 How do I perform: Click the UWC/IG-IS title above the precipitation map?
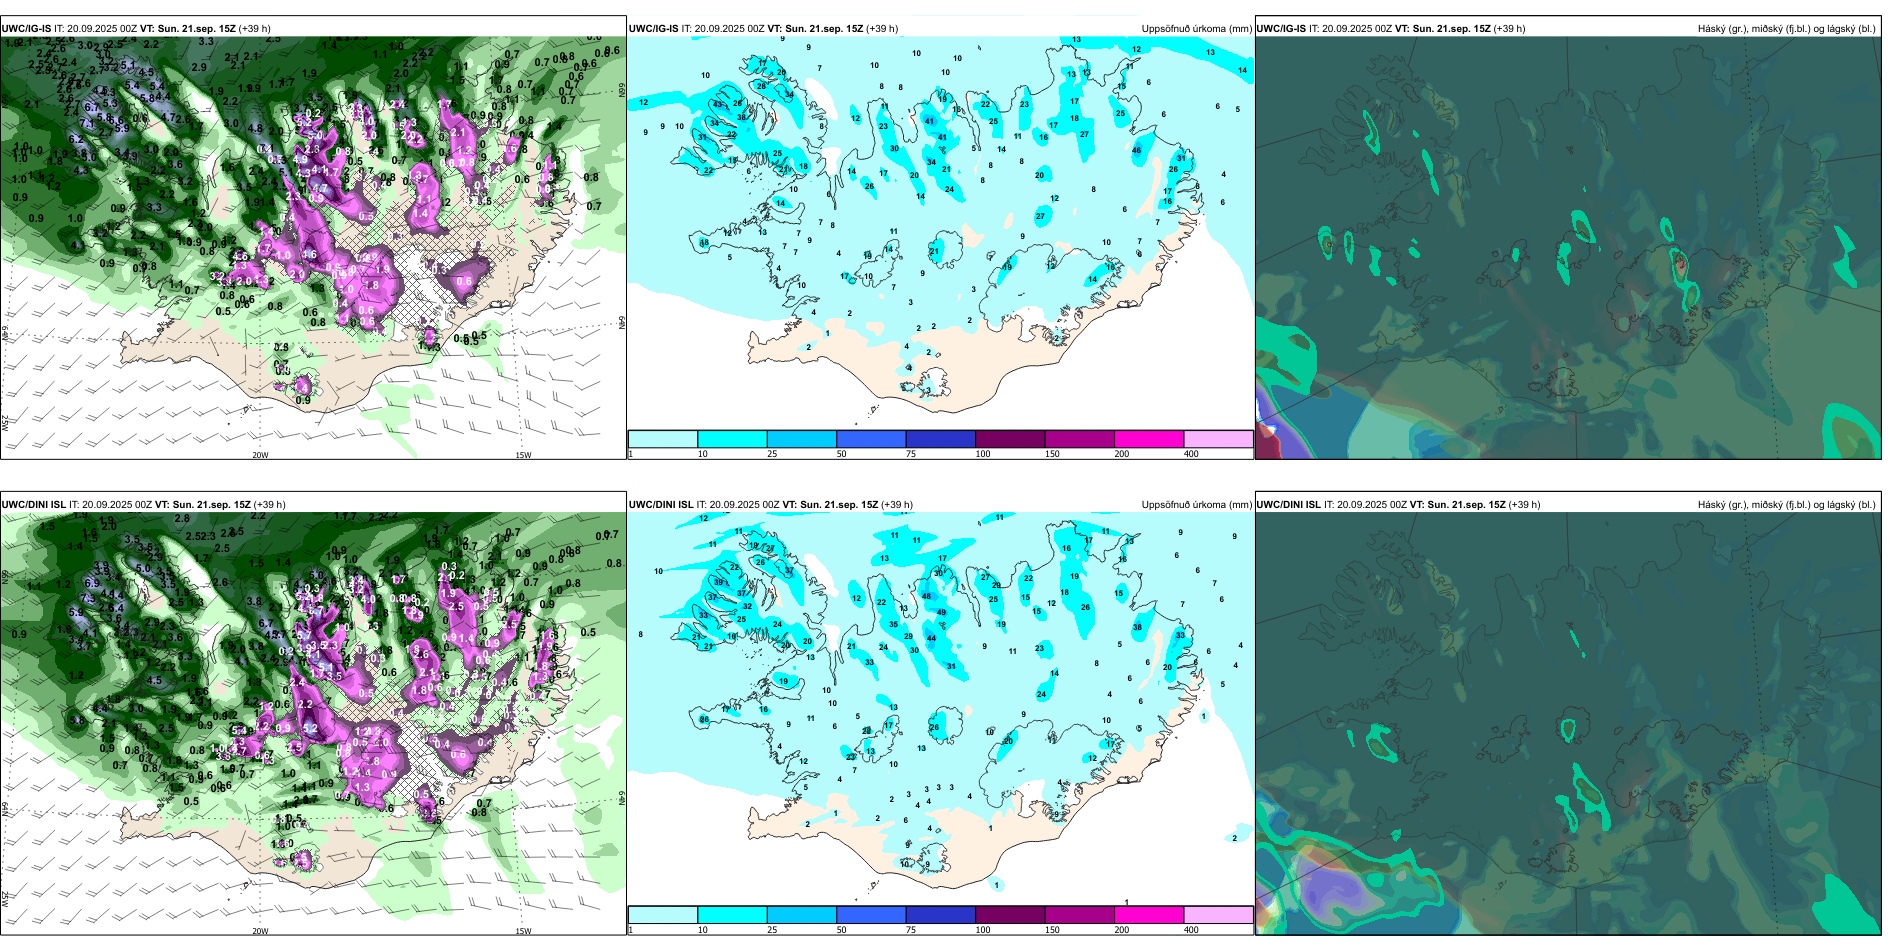(764, 29)
